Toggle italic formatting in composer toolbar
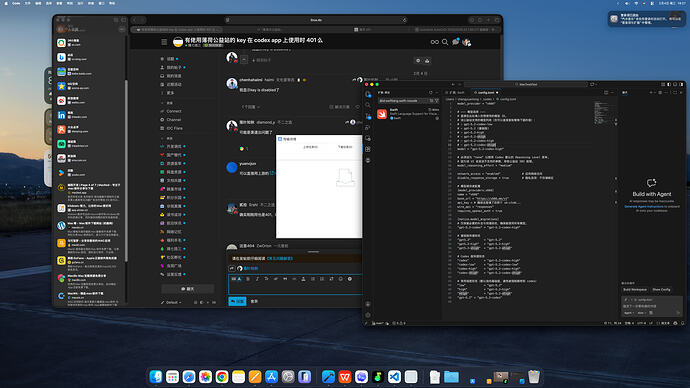 pos(257,279)
